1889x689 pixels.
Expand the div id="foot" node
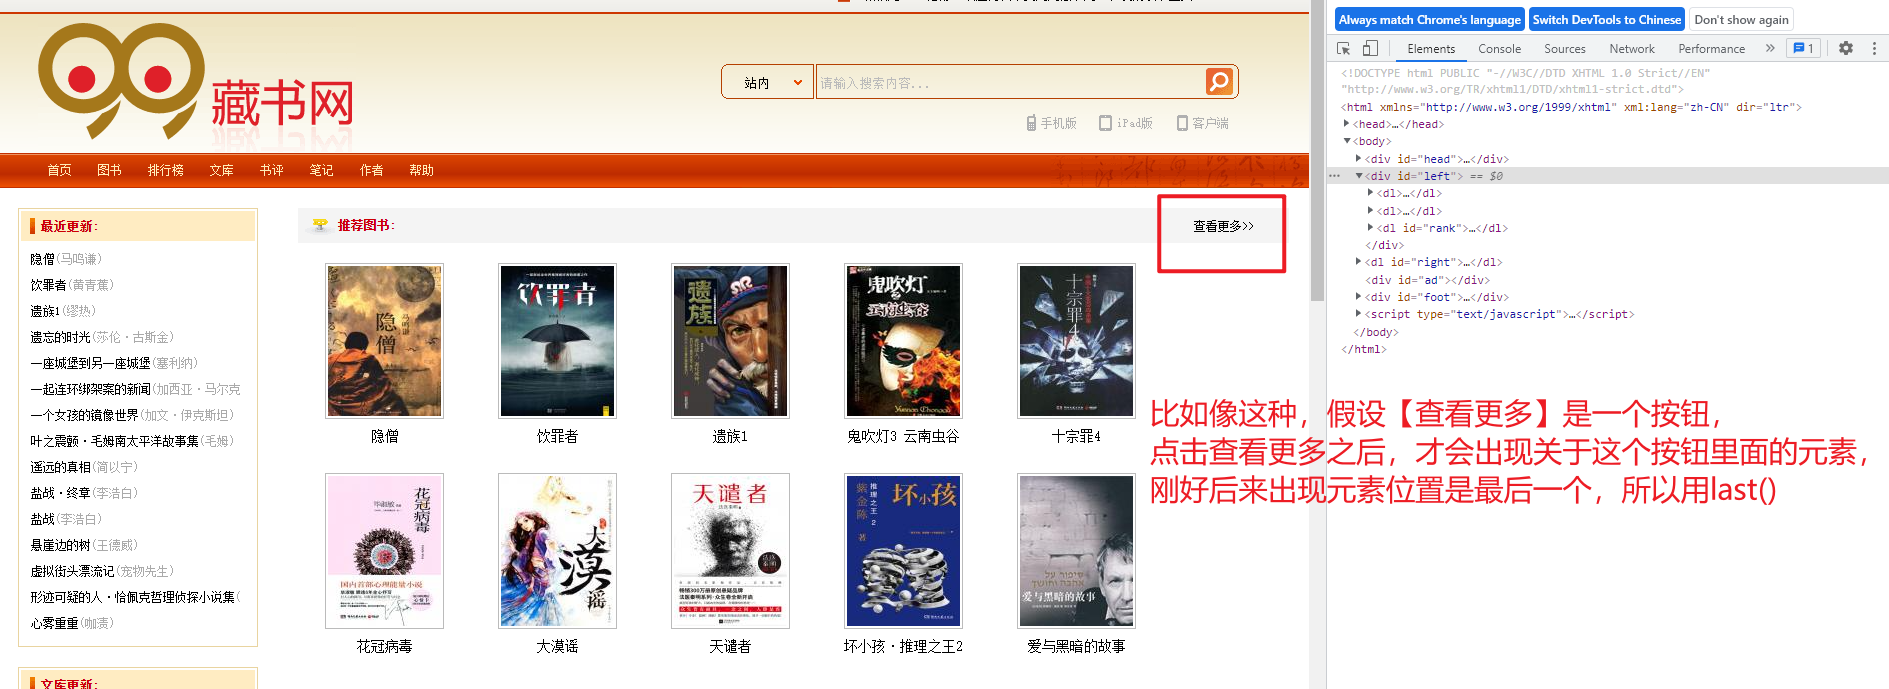tap(1358, 297)
